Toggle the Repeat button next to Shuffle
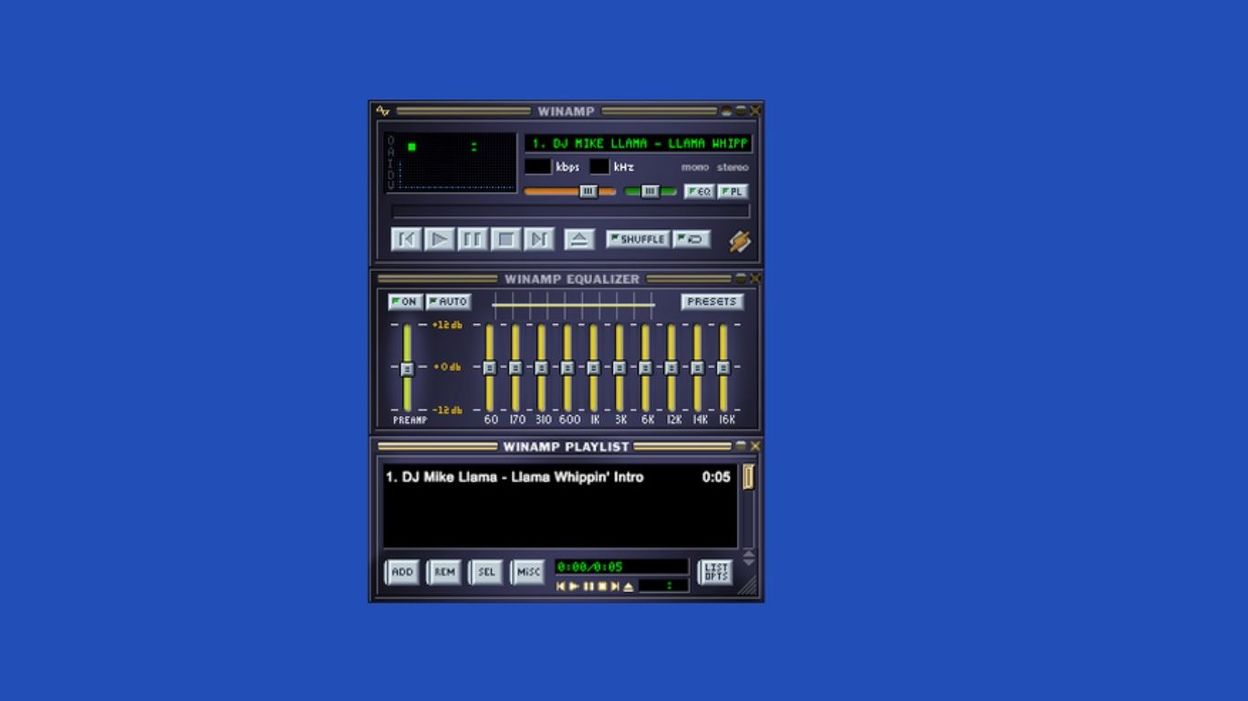Viewport: 1248px width, 701px height. 691,239
